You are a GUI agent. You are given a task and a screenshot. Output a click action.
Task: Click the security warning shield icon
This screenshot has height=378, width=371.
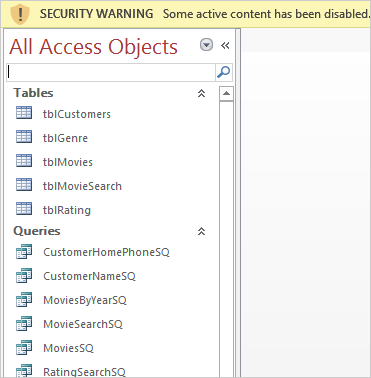[x=20, y=14]
